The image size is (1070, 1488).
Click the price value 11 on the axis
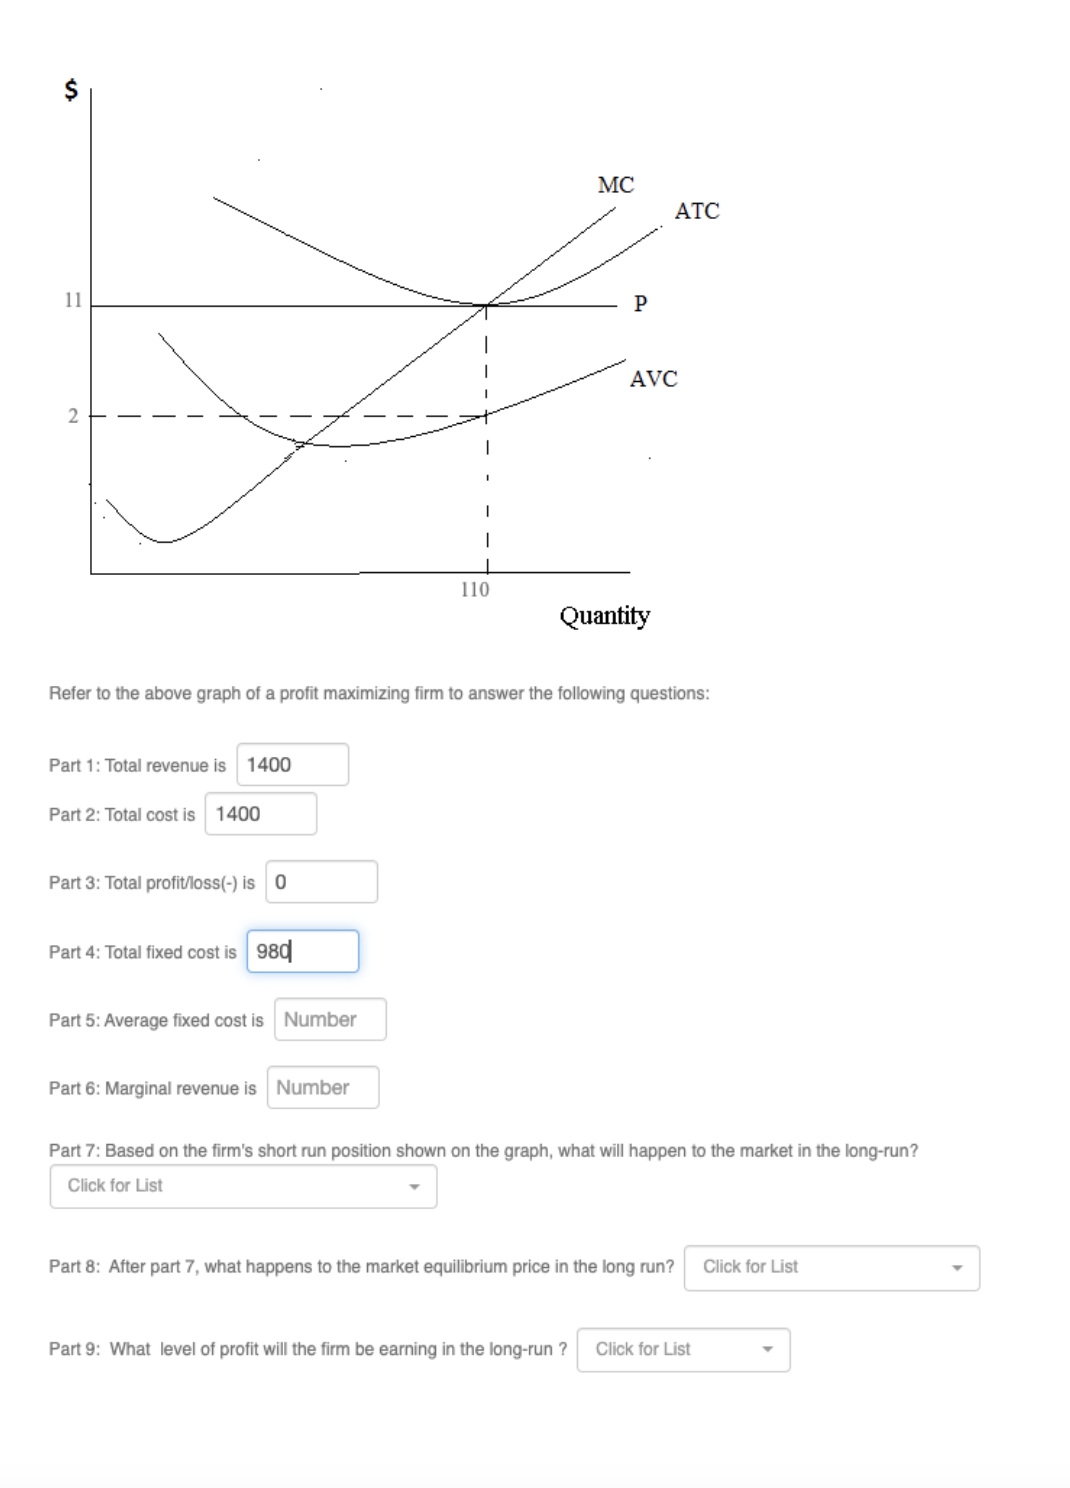72,300
